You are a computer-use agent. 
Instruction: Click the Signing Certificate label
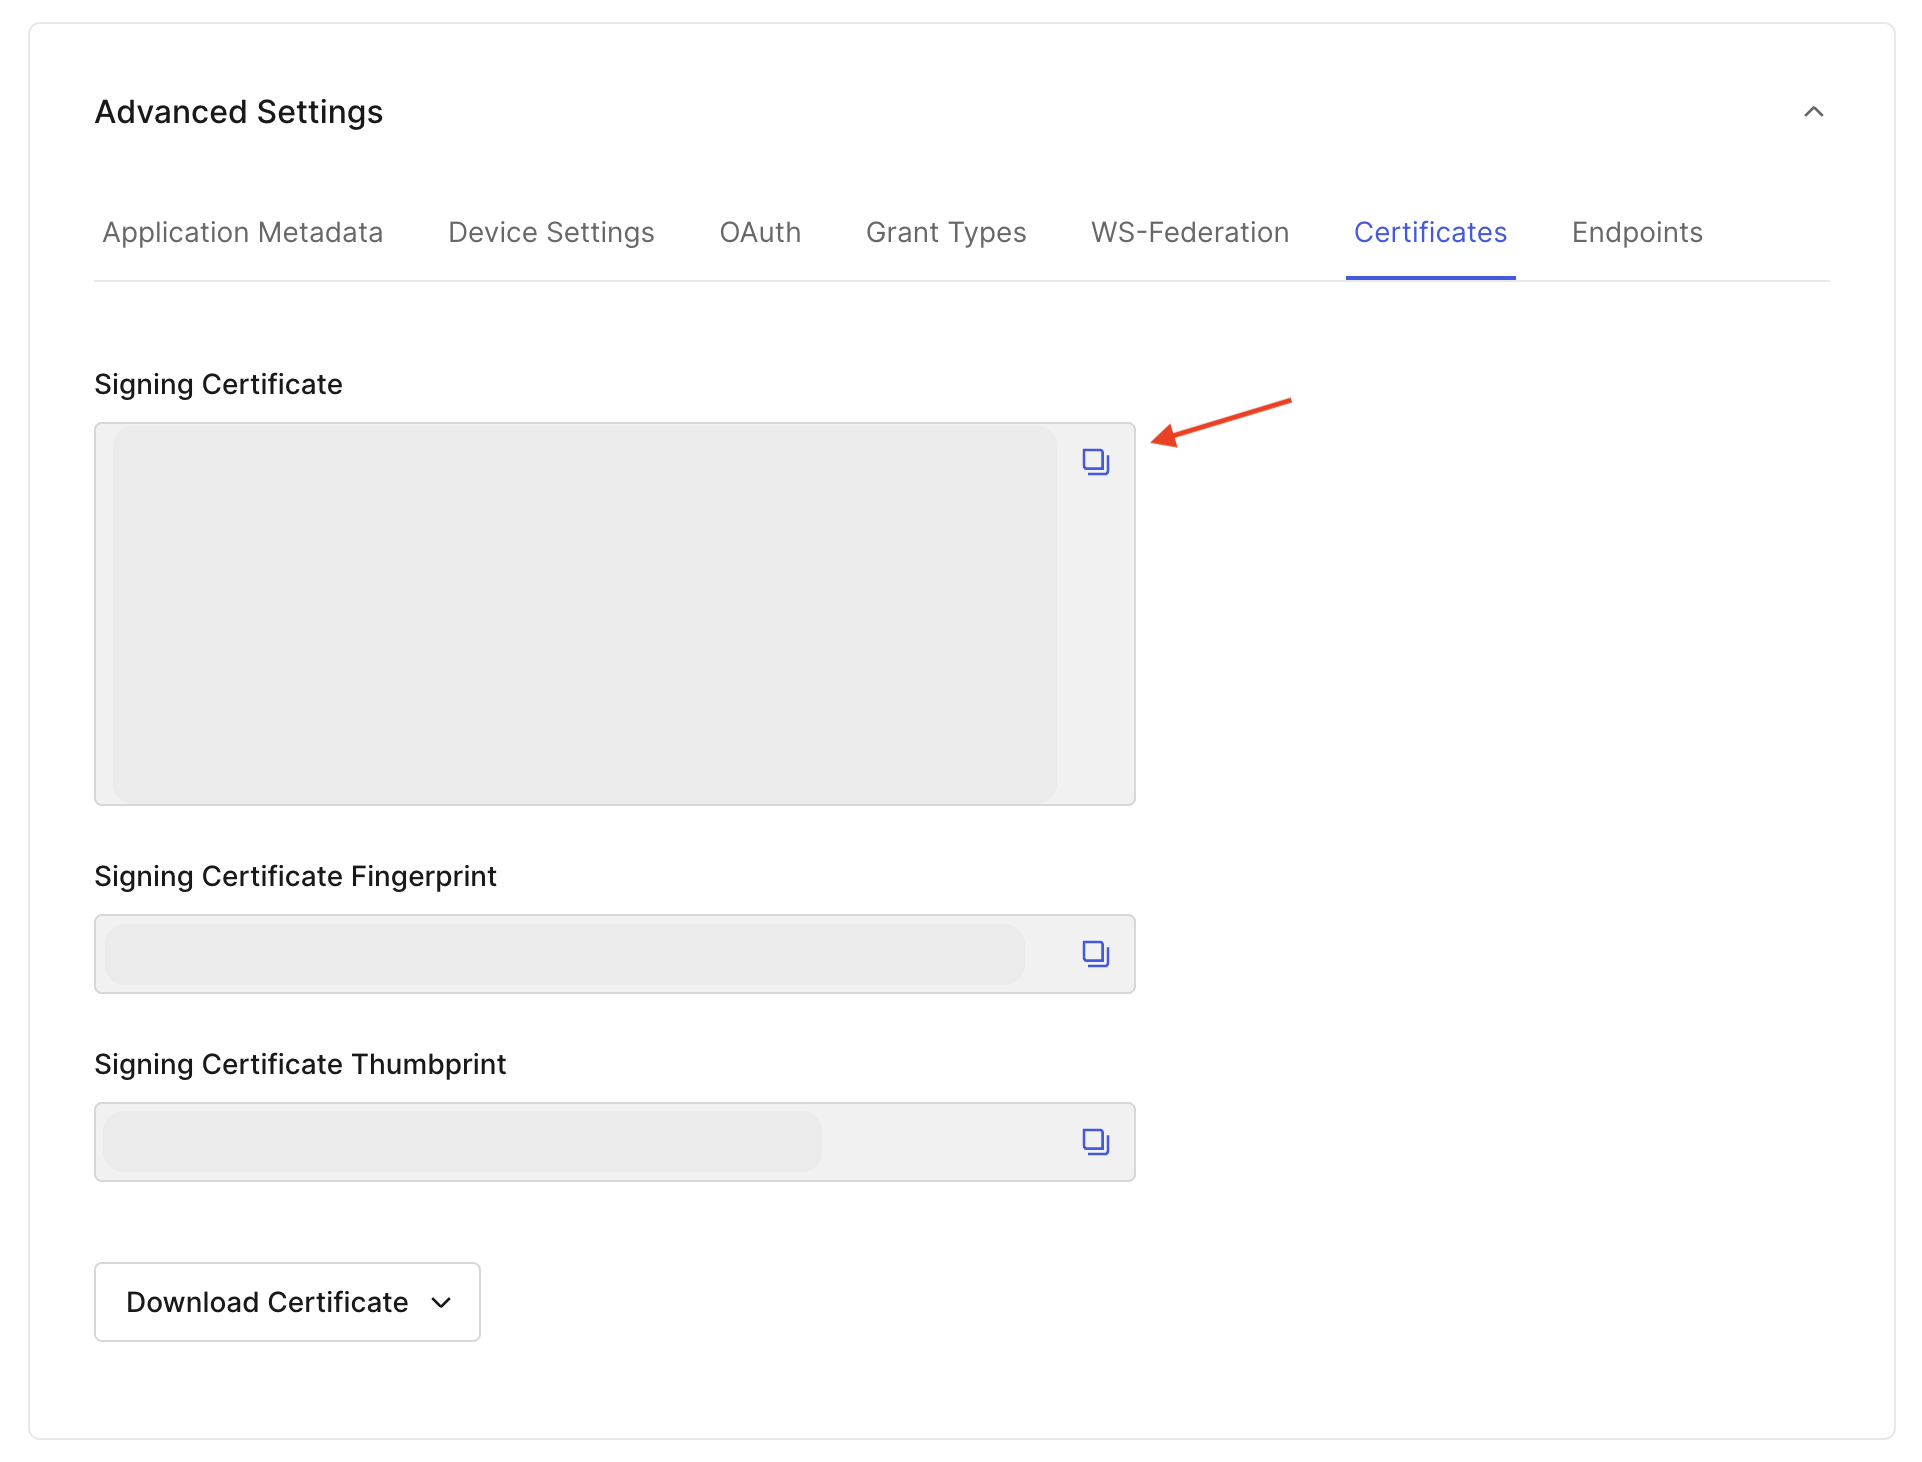(x=218, y=384)
